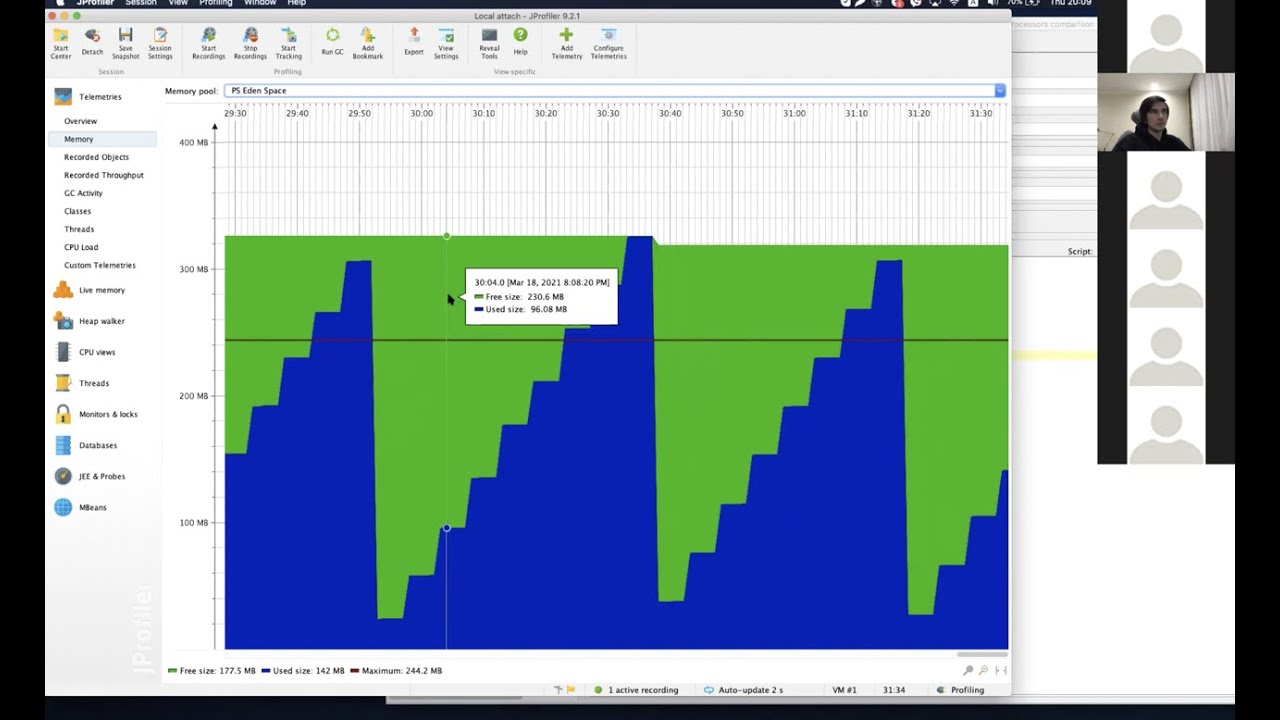
Task: Click the Help toolbar icon
Action: 520,41
